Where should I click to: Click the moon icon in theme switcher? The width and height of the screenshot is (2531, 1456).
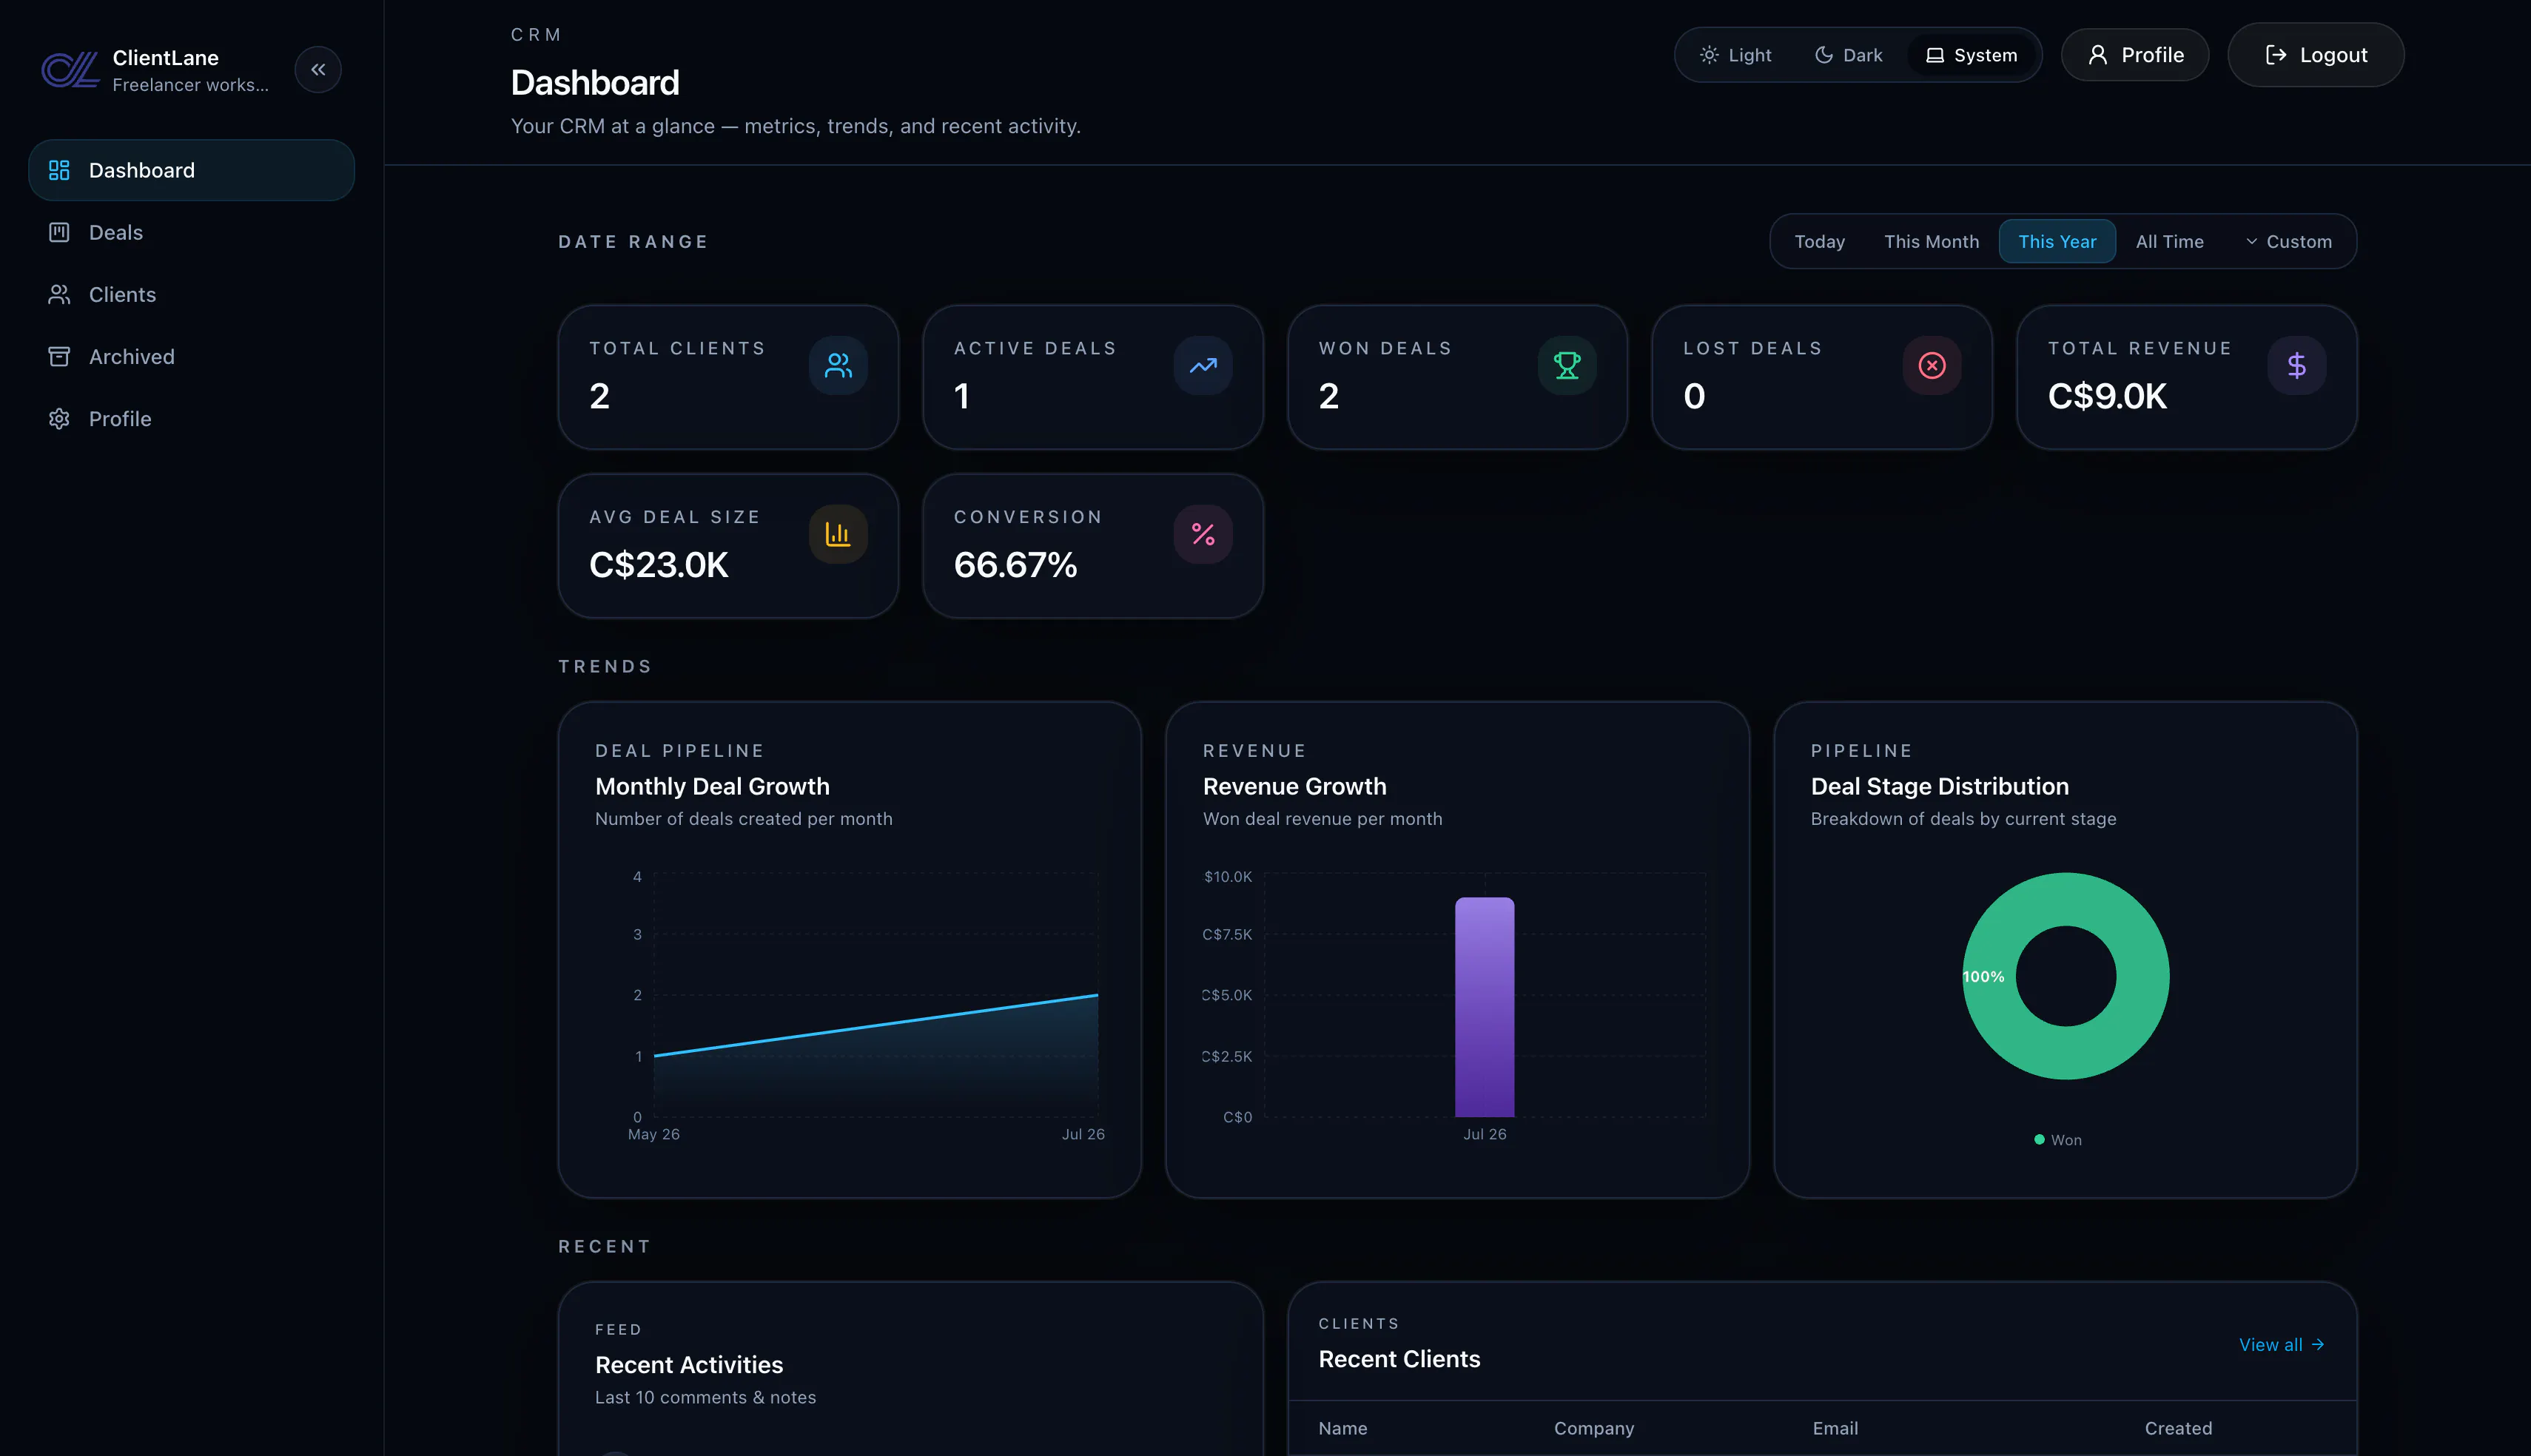coord(1824,55)
